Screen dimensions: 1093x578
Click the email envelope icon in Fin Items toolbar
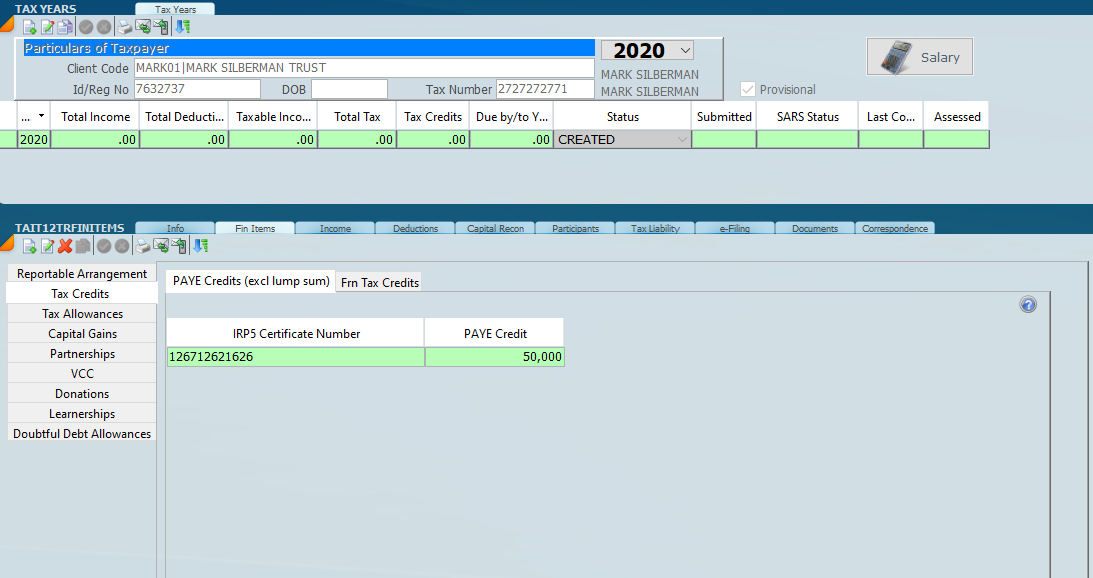[161, 246]
